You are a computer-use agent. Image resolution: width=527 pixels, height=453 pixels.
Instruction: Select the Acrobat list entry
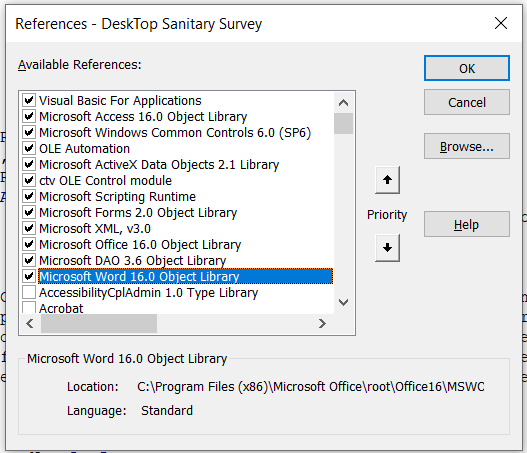click(x=61, y=308)
